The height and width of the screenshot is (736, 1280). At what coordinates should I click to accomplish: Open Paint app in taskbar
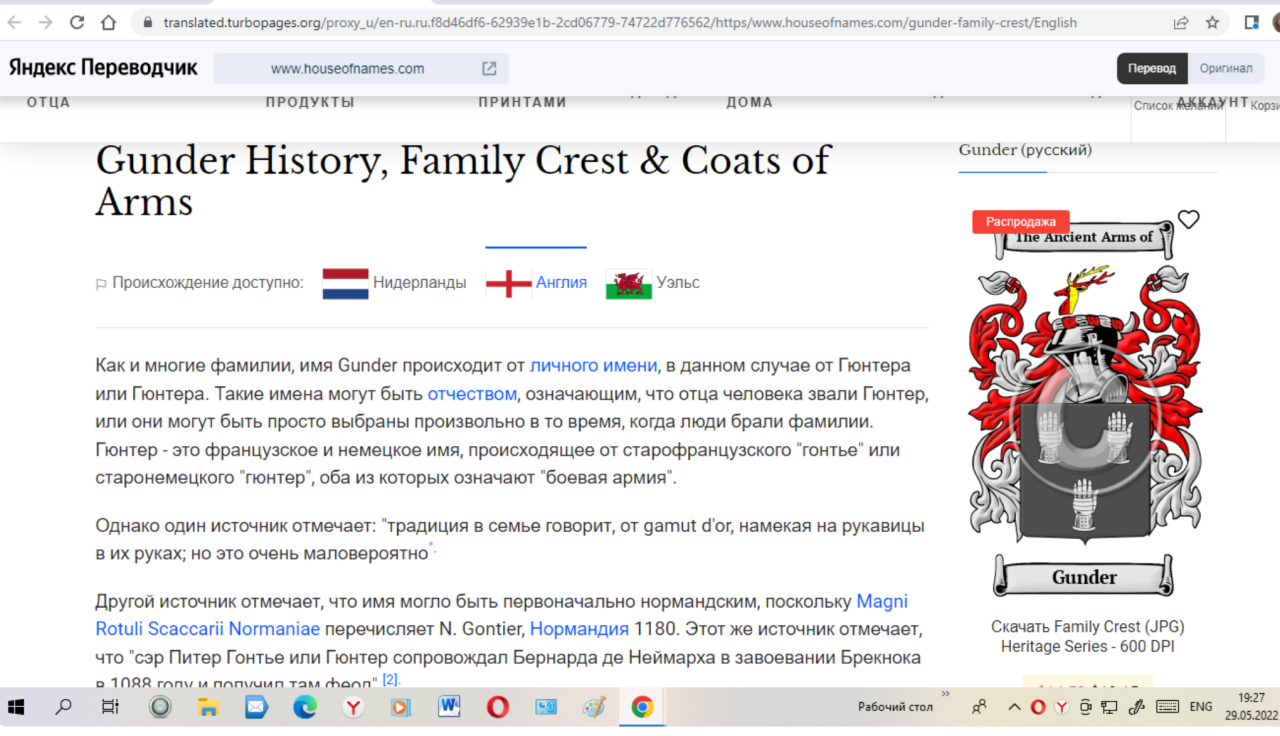(x=594, y=707)
